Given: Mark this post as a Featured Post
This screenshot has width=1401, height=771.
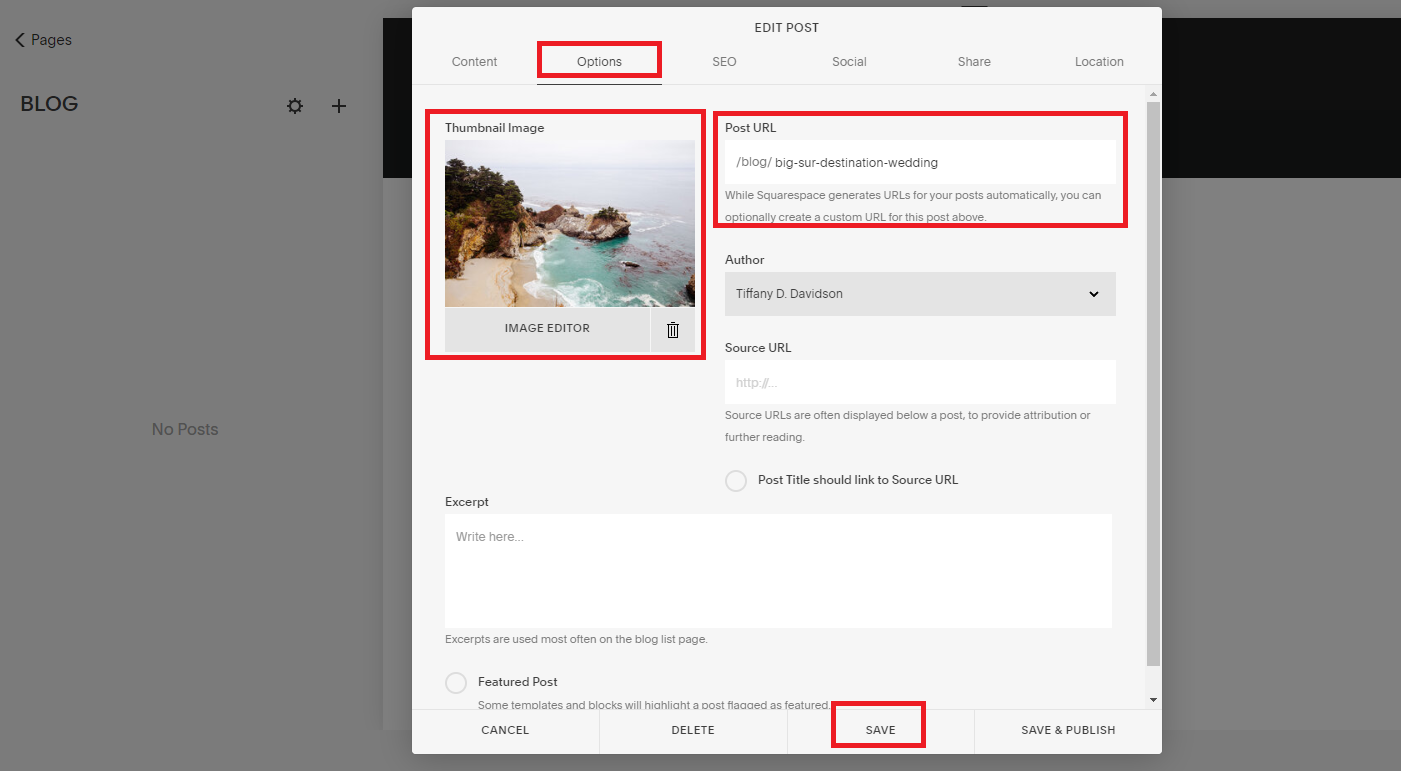Looking at the screenshot, I should click(456, 682).
